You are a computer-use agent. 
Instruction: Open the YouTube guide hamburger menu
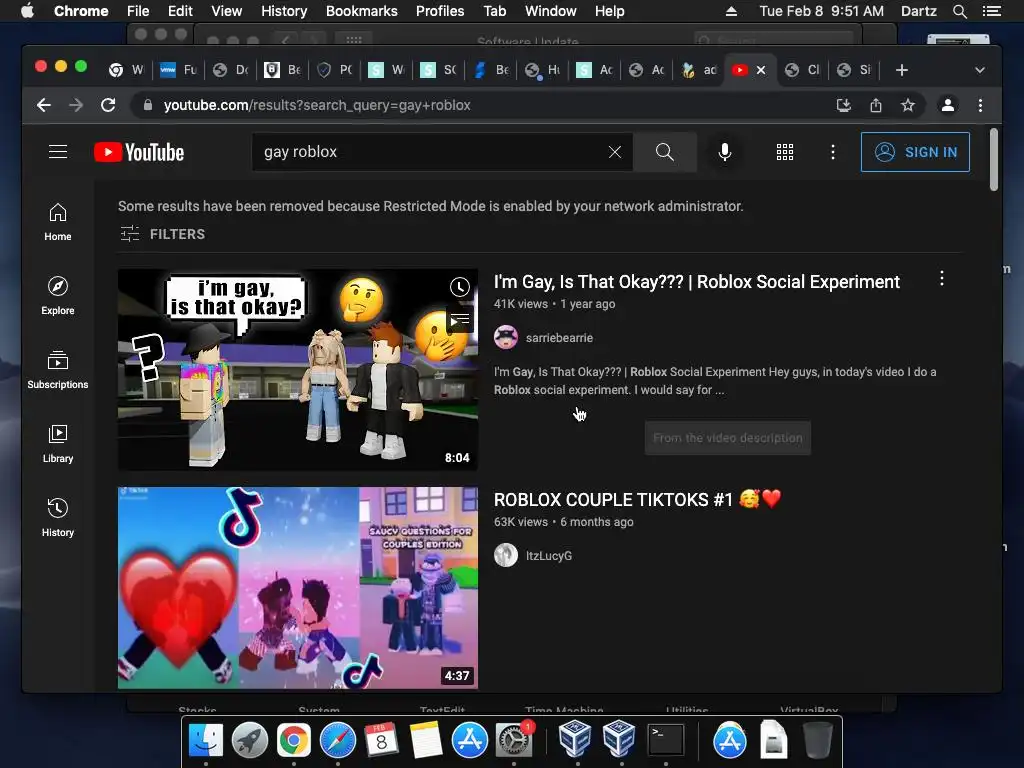click(x=58, y=152)
